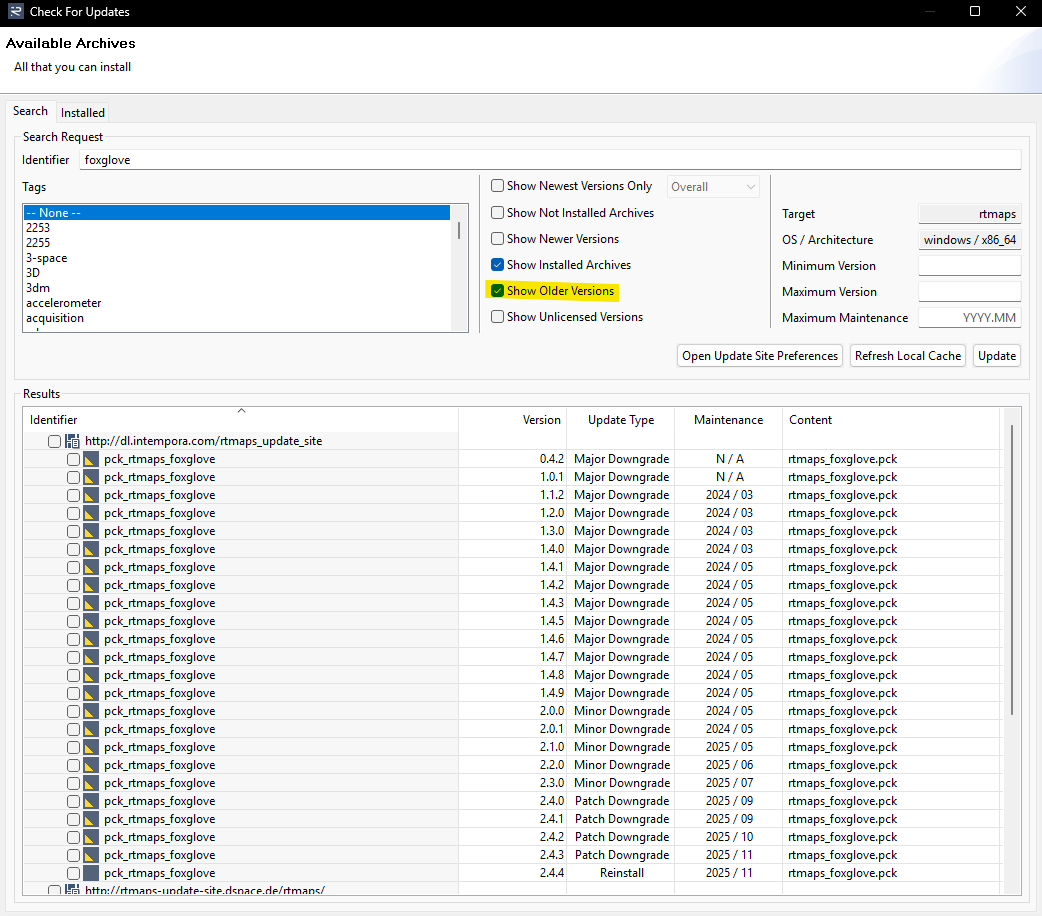Enable Show Newest Versions Only
1042x916 pixels.
pyautogui.click(x=498, y=186)
